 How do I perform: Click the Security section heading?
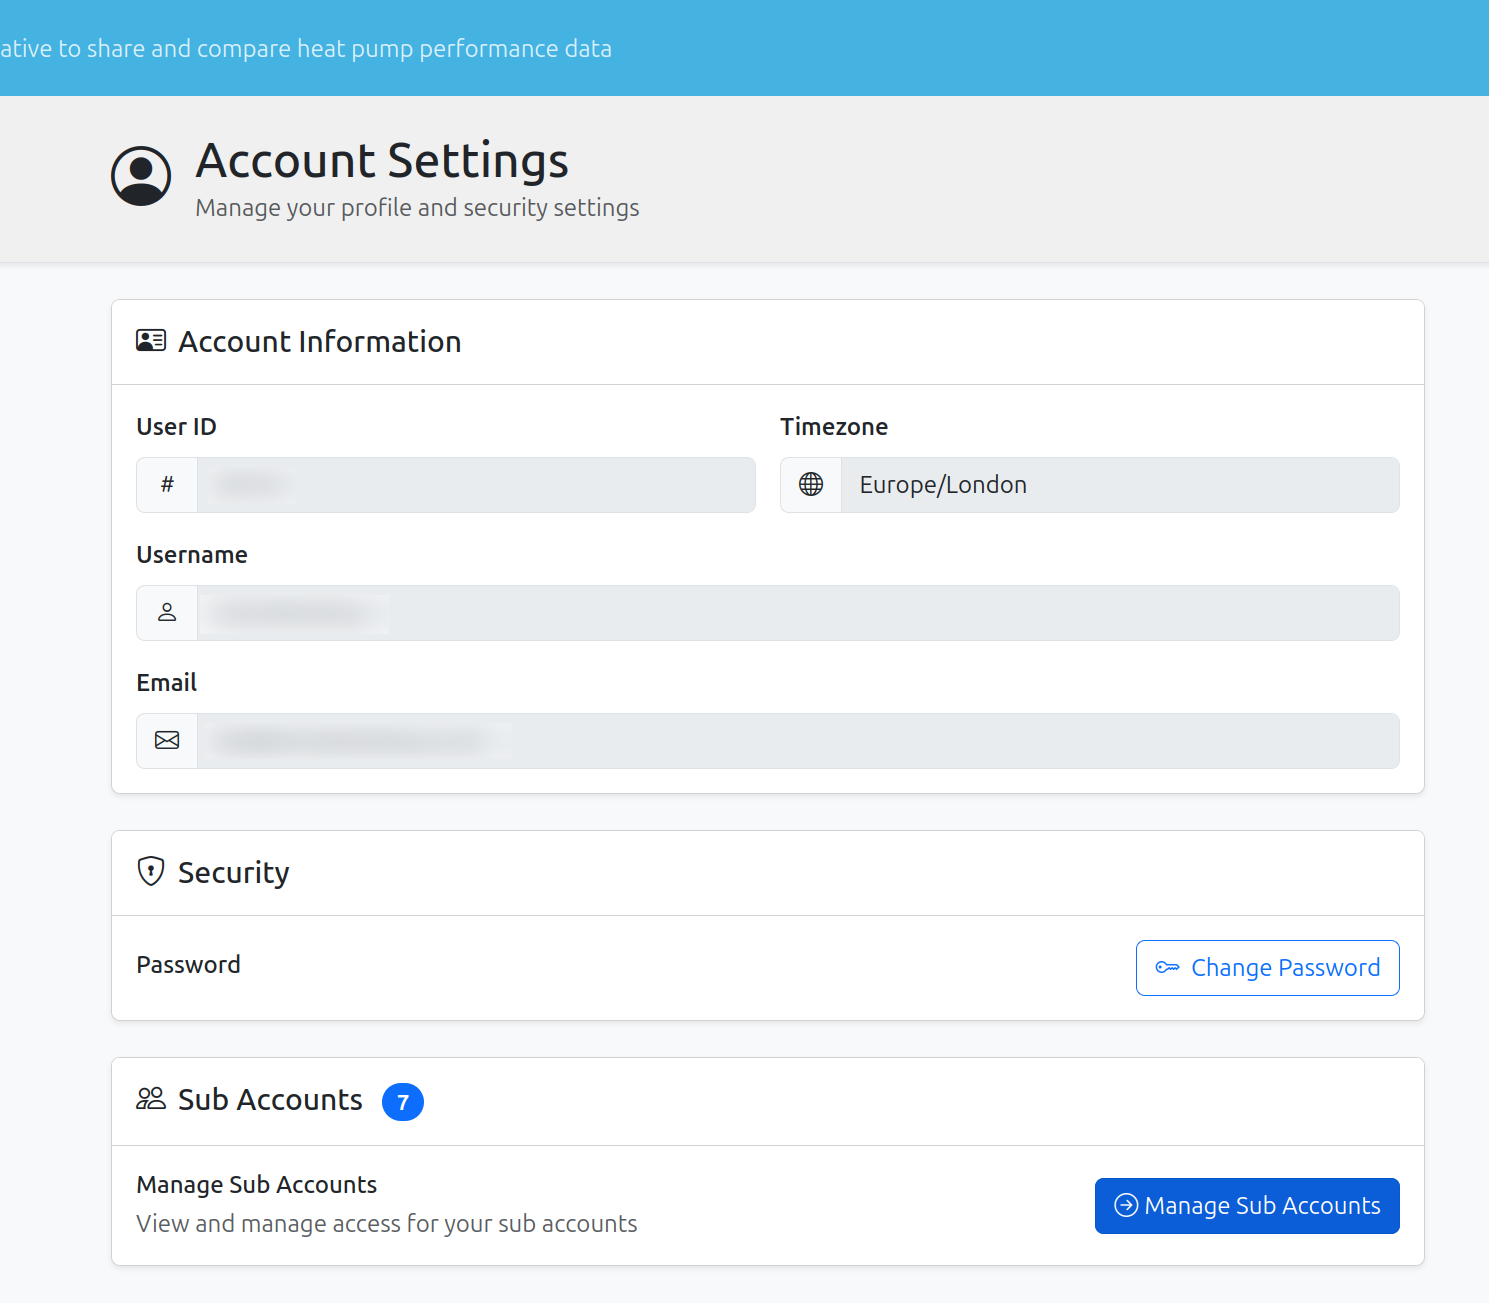tap(233, 873)
